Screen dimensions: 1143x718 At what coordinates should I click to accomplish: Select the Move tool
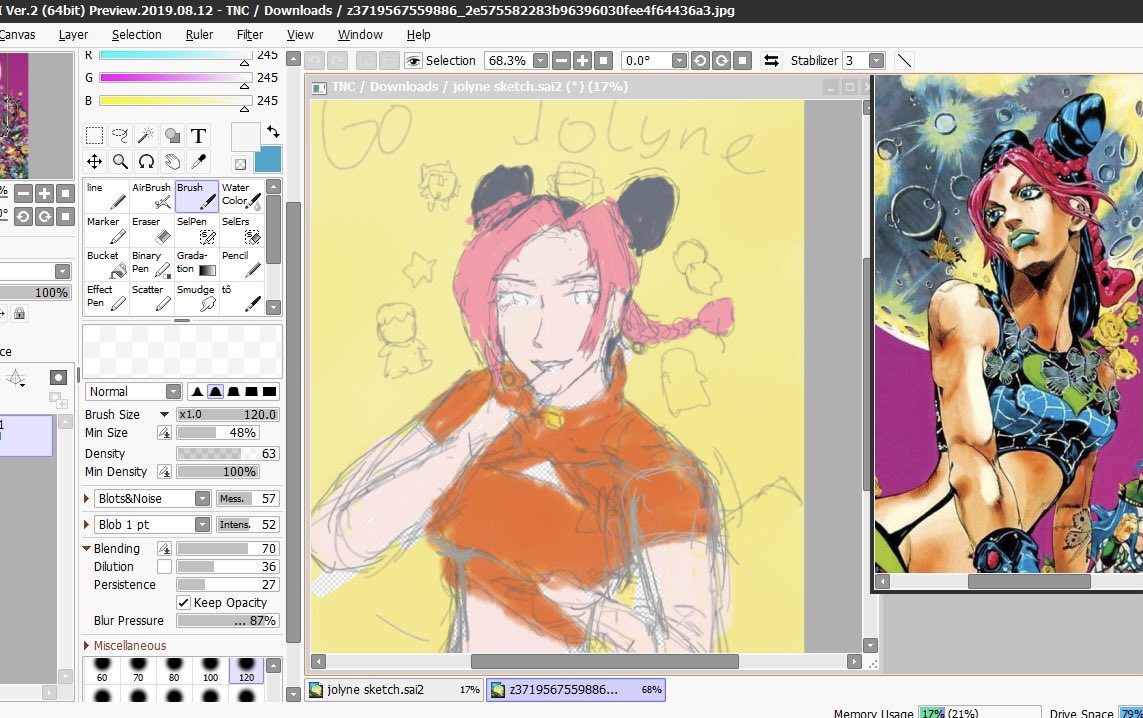point(95,161)
